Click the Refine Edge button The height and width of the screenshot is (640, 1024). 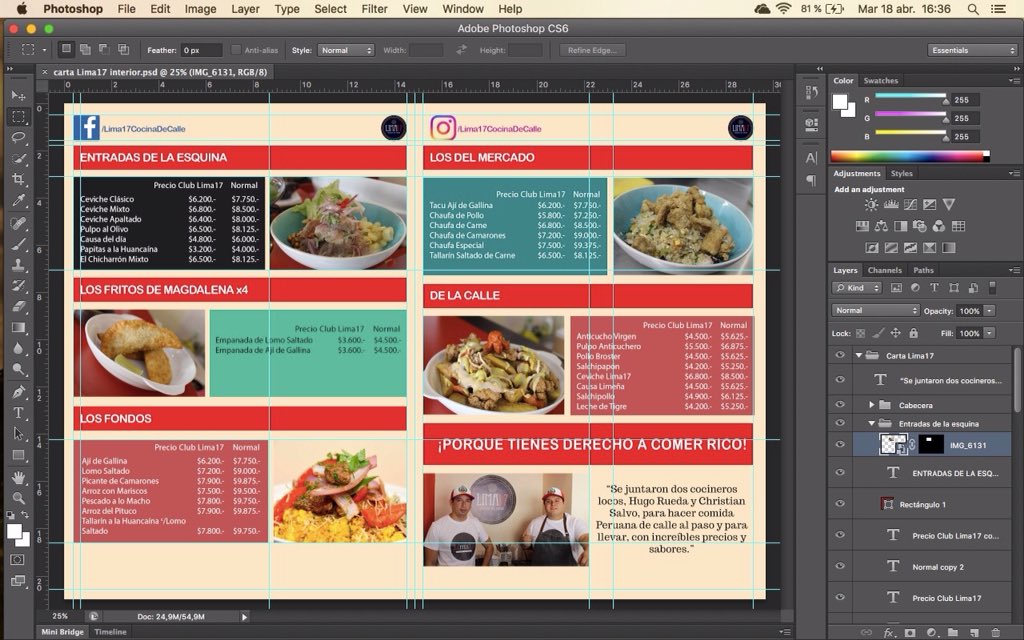(592, 50)
